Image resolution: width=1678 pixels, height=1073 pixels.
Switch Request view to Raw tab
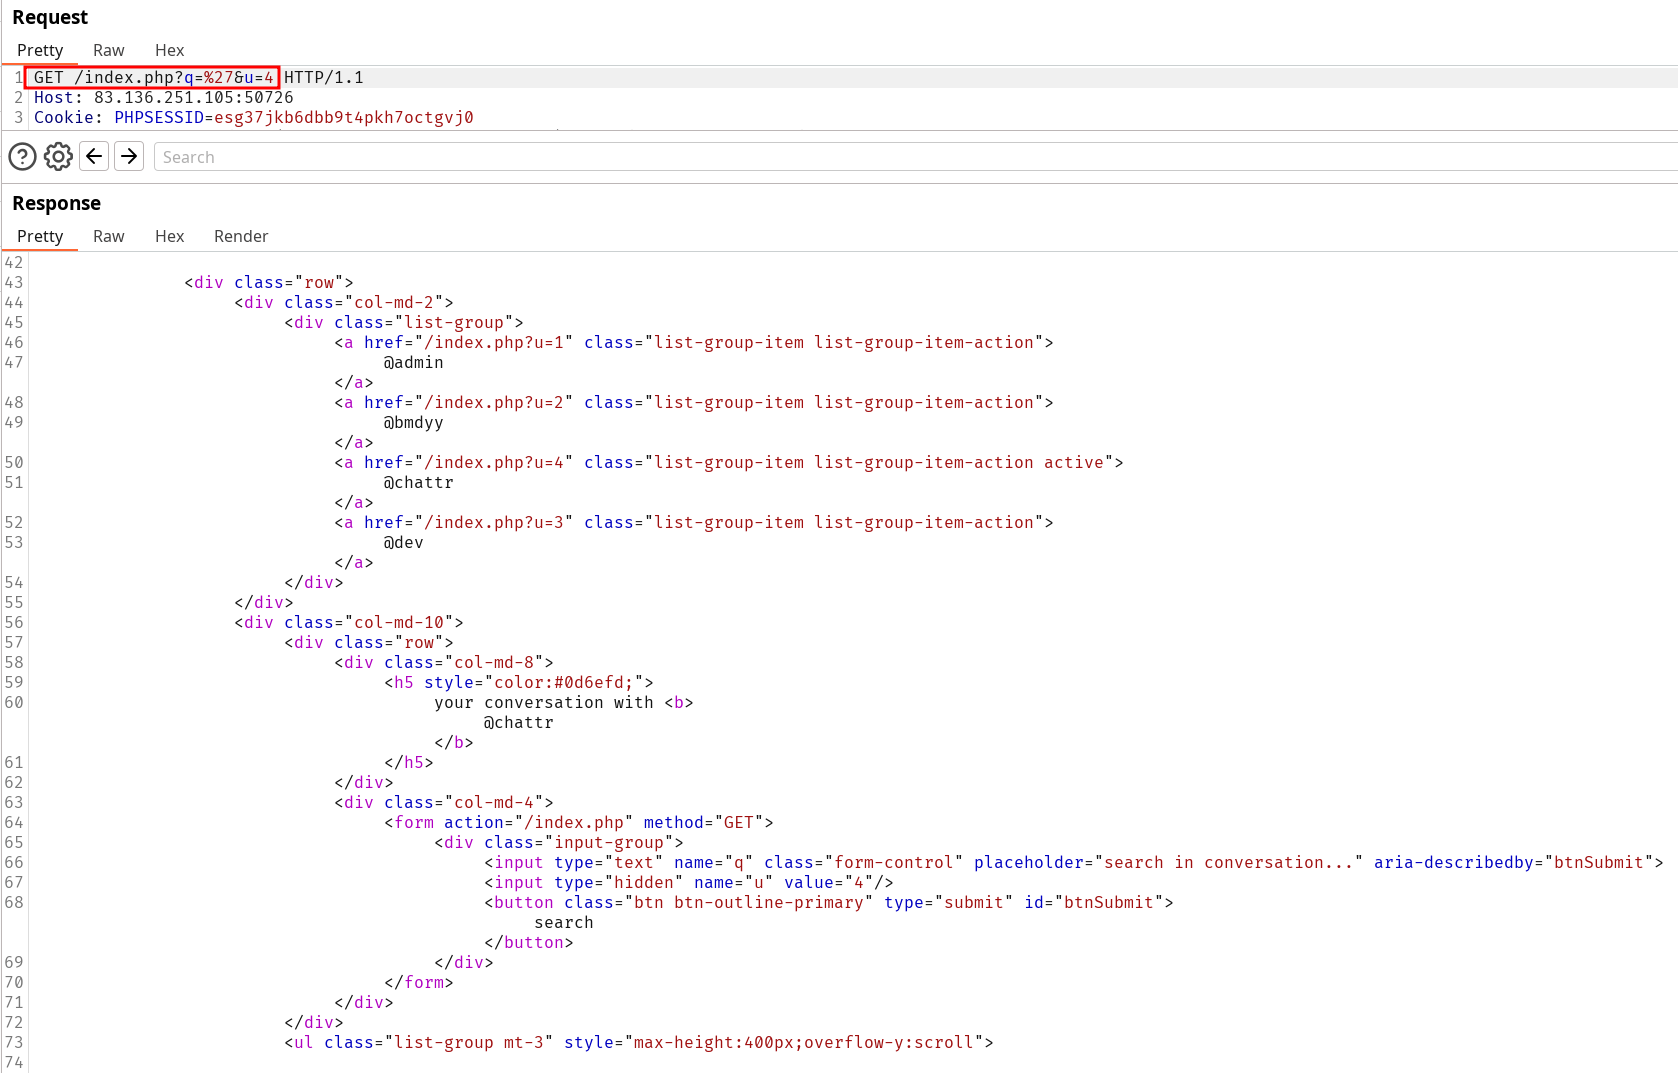click(108, 50)
